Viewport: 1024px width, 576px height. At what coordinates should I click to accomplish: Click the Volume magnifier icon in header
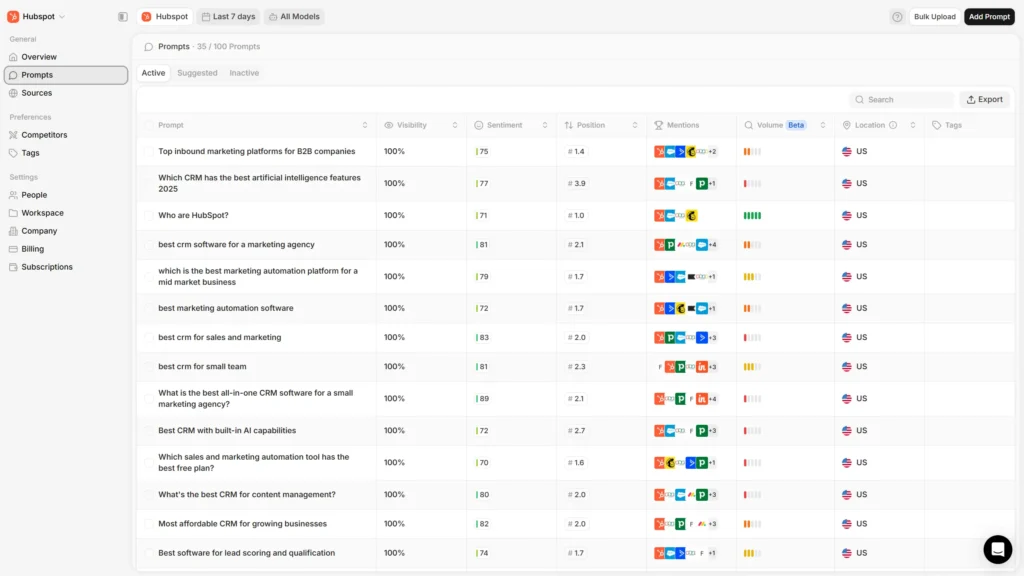point(748,125)
